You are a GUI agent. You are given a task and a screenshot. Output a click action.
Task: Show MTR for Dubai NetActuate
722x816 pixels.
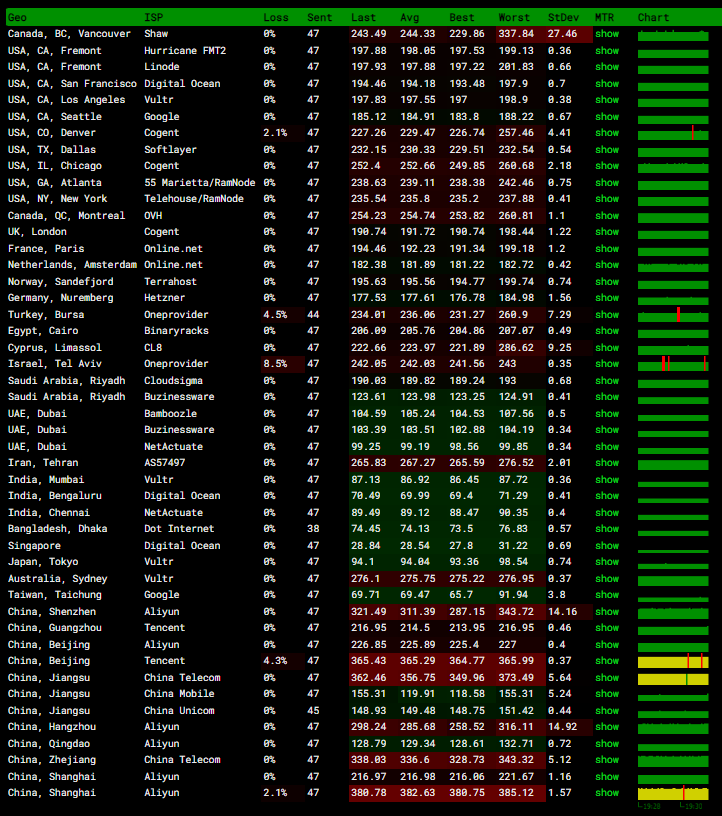607,447
